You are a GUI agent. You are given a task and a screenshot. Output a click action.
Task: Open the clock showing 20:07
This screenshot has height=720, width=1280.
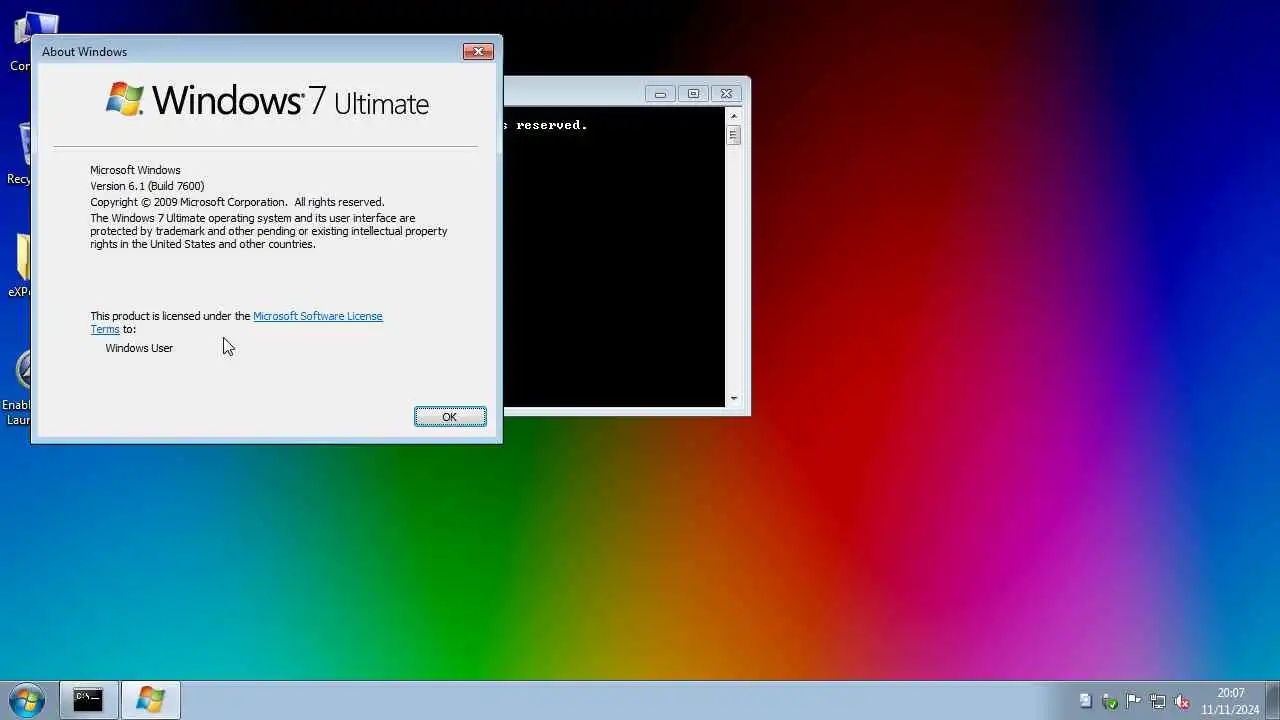click(x=1231, y=701)
